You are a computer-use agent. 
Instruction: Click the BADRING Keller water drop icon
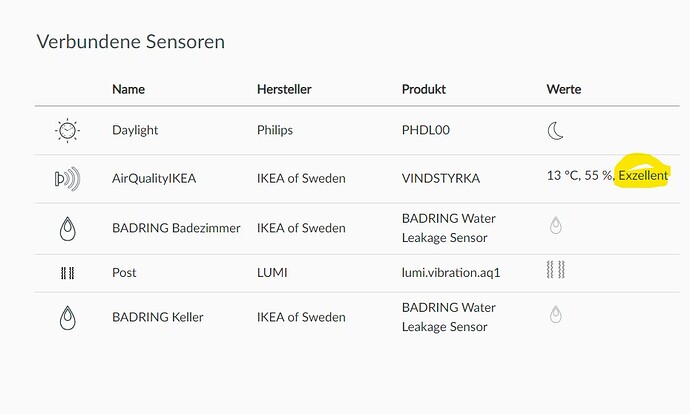click(x=67, y=317)
